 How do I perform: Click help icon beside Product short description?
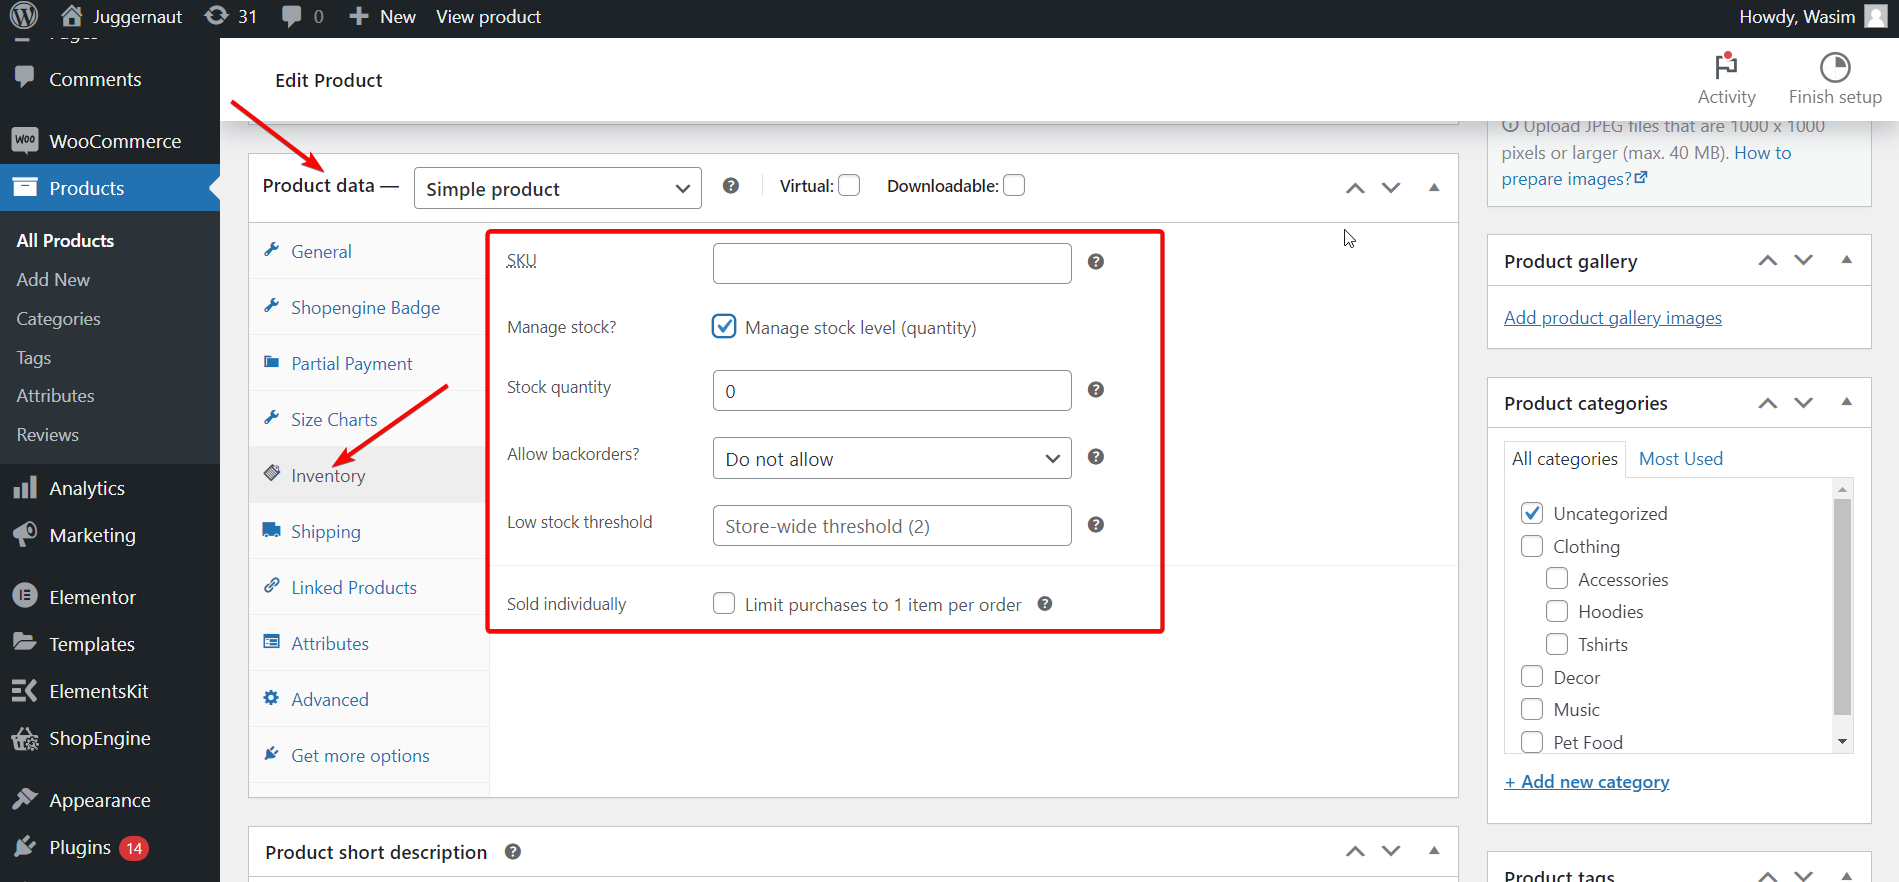[513, 852]
